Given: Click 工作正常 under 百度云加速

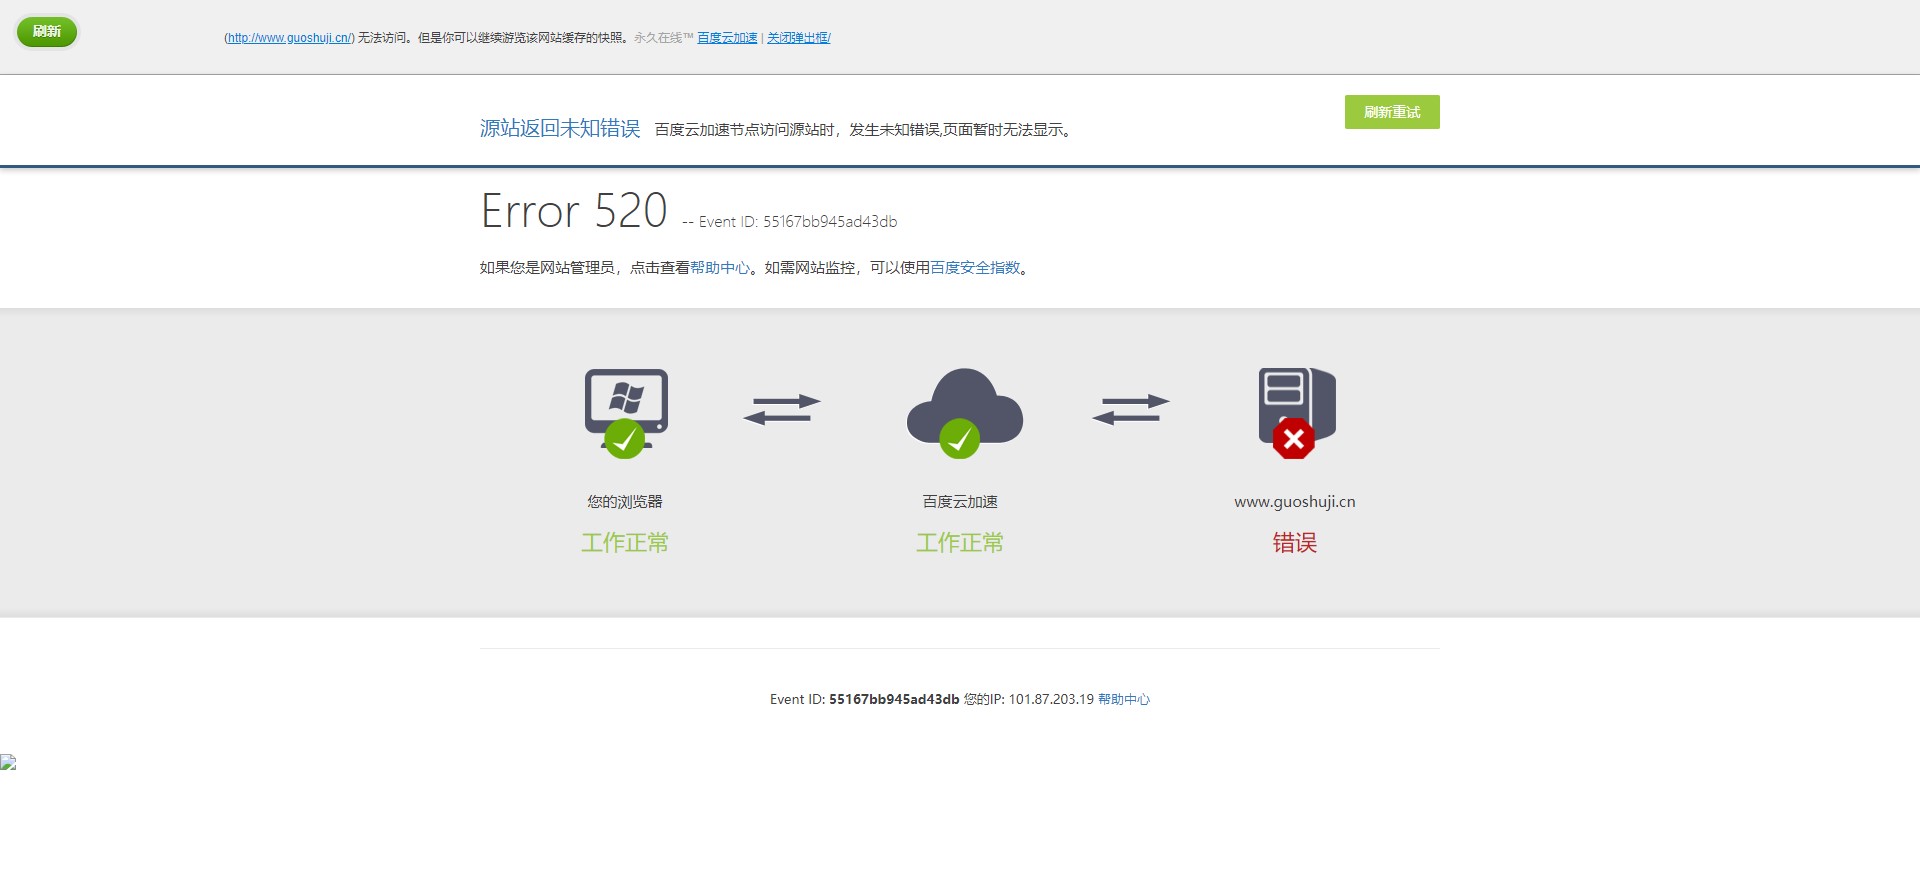Looking at the screenshot, I should 960,543.
